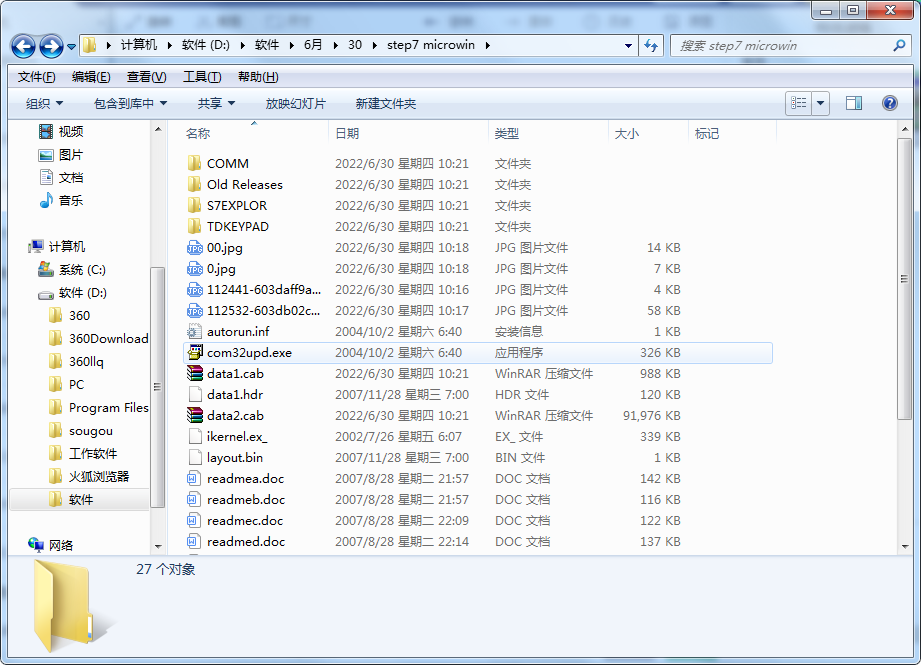921x665 pixels.
Task: Open the recent locations dropdown arrow
Action: click(71, 46)
